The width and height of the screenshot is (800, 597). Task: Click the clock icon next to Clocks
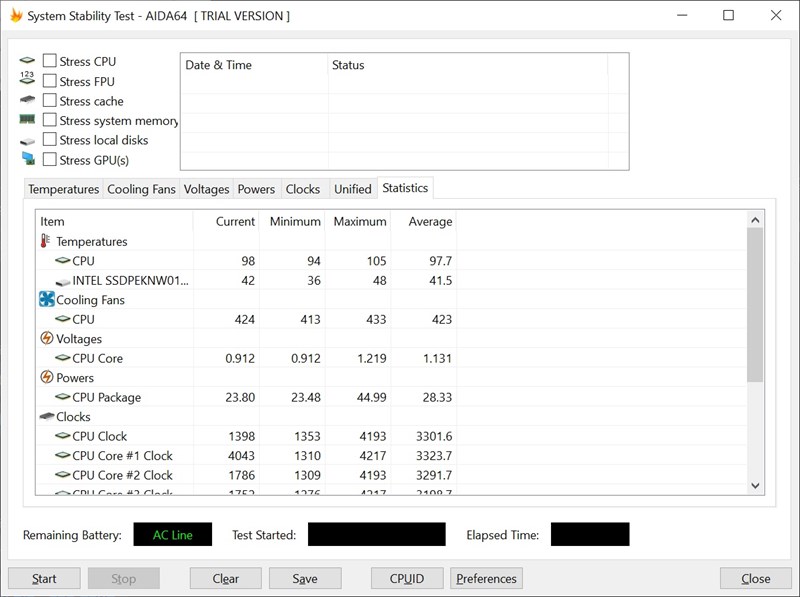[47, 416]
